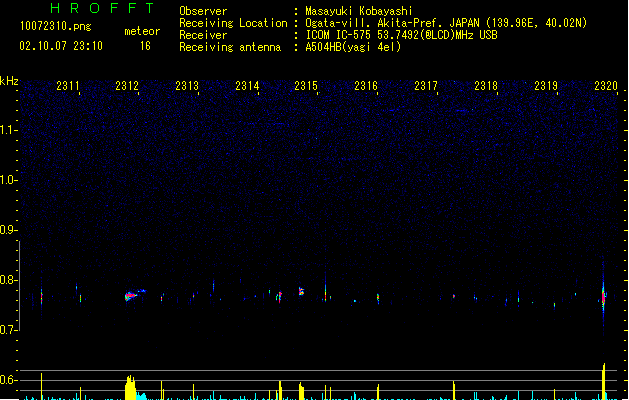The image size is (629, 400).
Task: Click the kHz axis unit label
Action: point(9,81)
